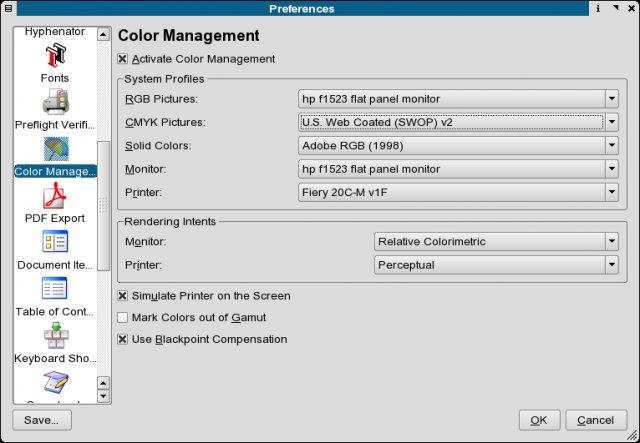Open the Table of Contents icon
The image size is (640, 443).
54,288
